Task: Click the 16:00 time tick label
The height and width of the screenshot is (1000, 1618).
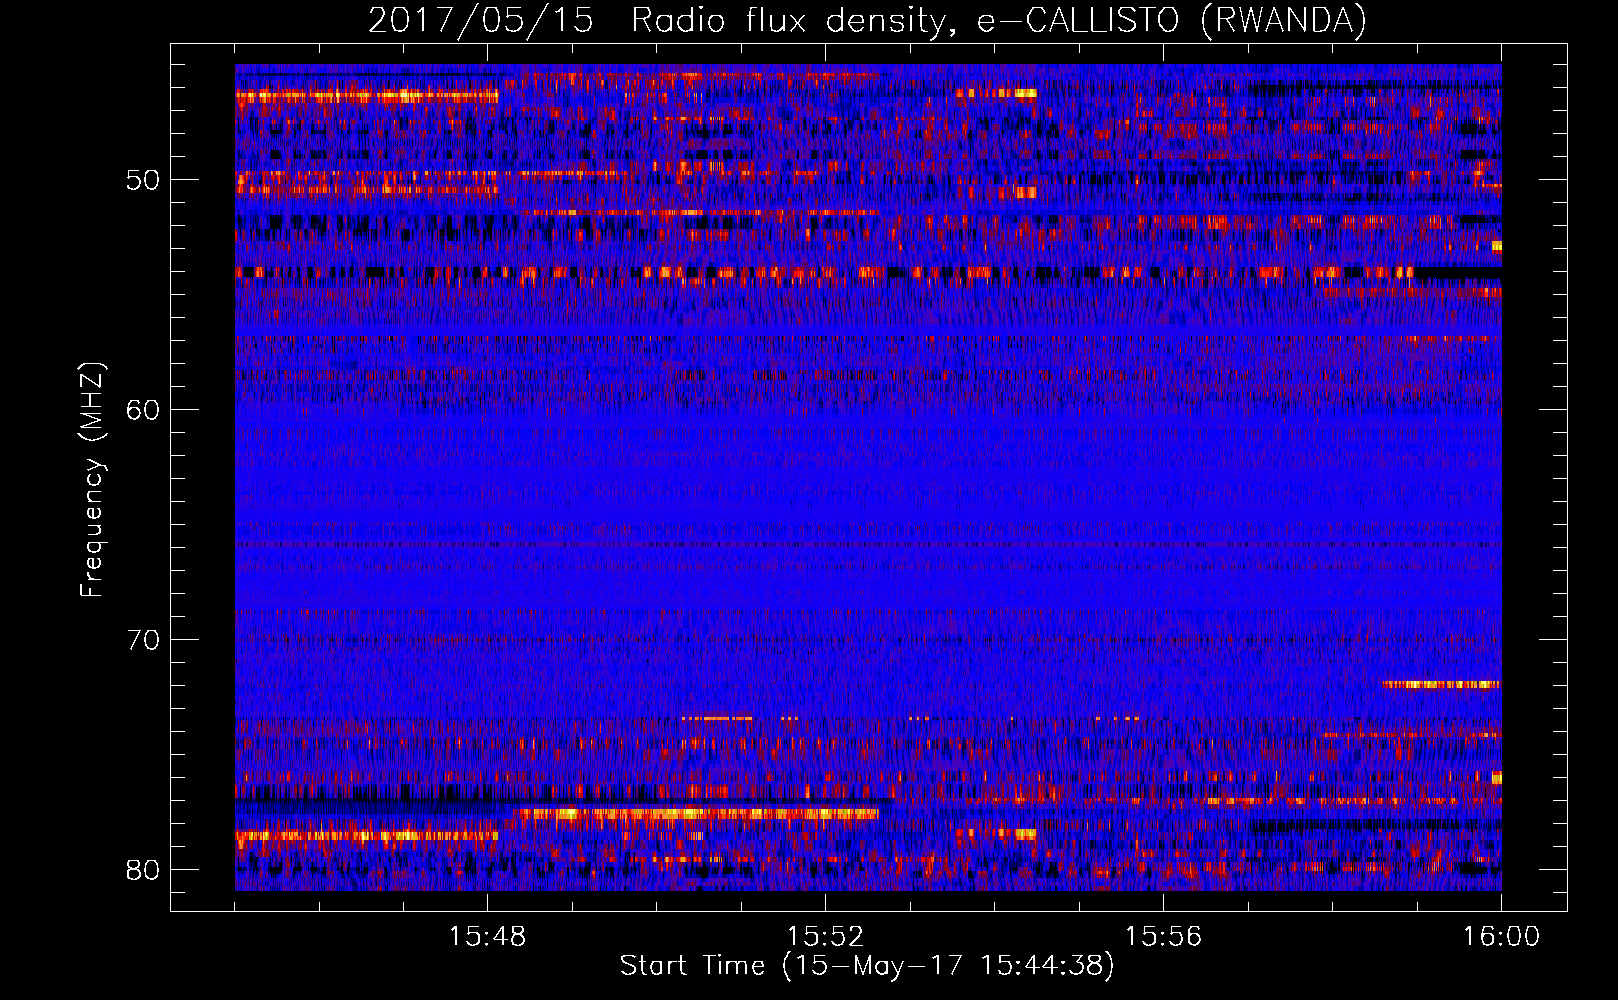Action: (x=1501, y=937)
